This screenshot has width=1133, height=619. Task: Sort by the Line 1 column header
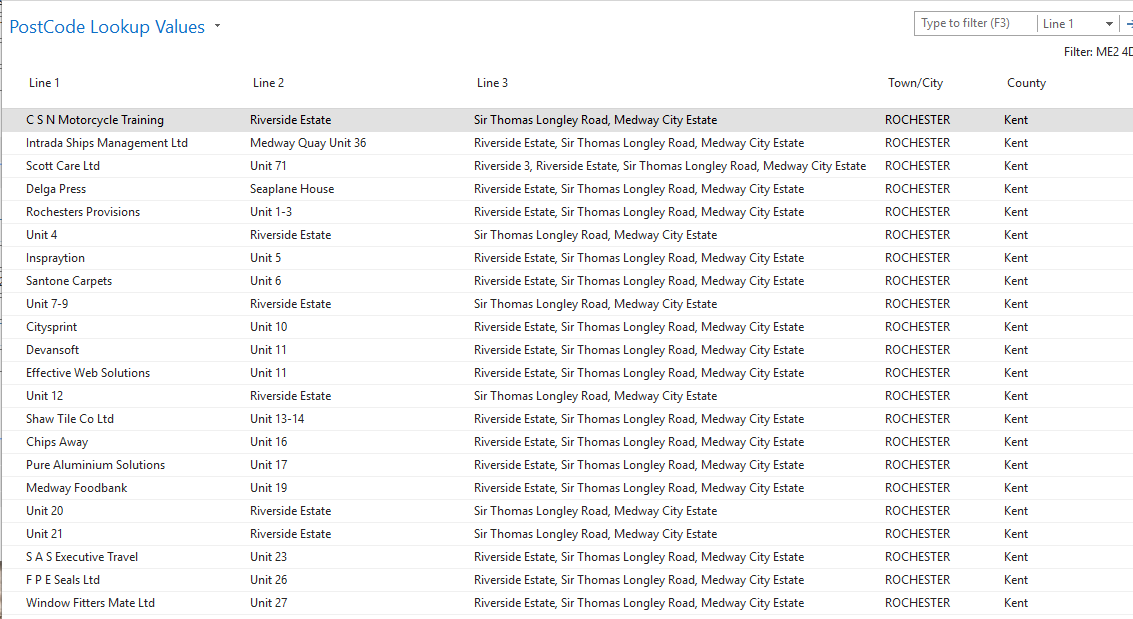point(44,83)
